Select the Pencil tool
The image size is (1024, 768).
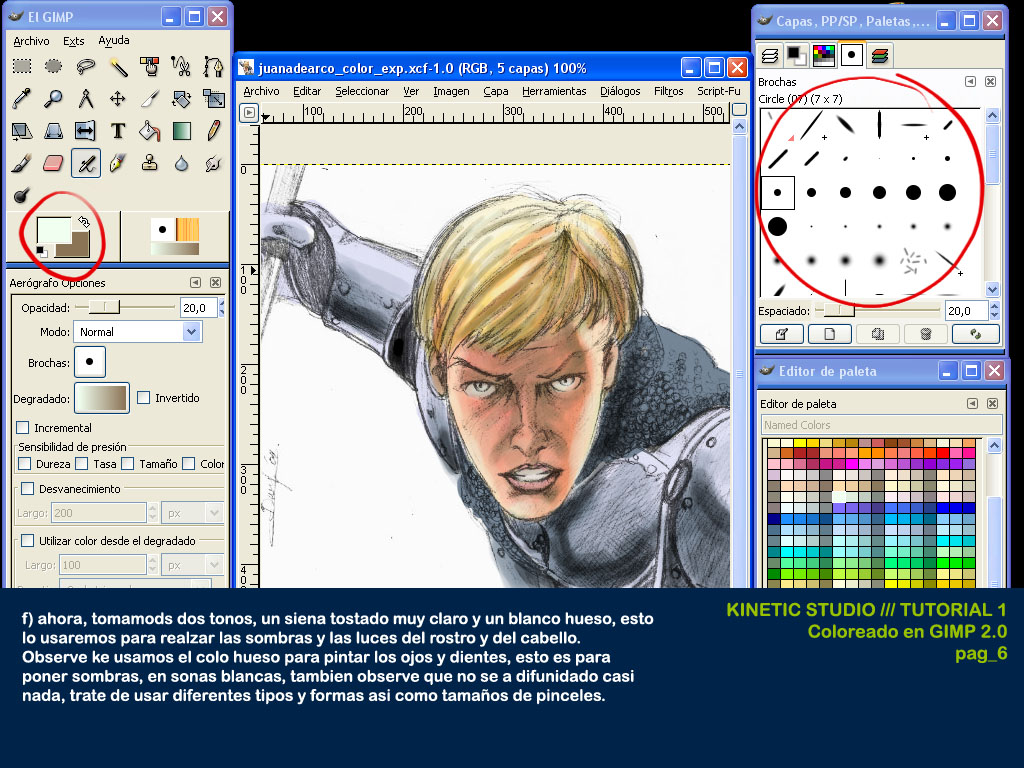point(214,131)
